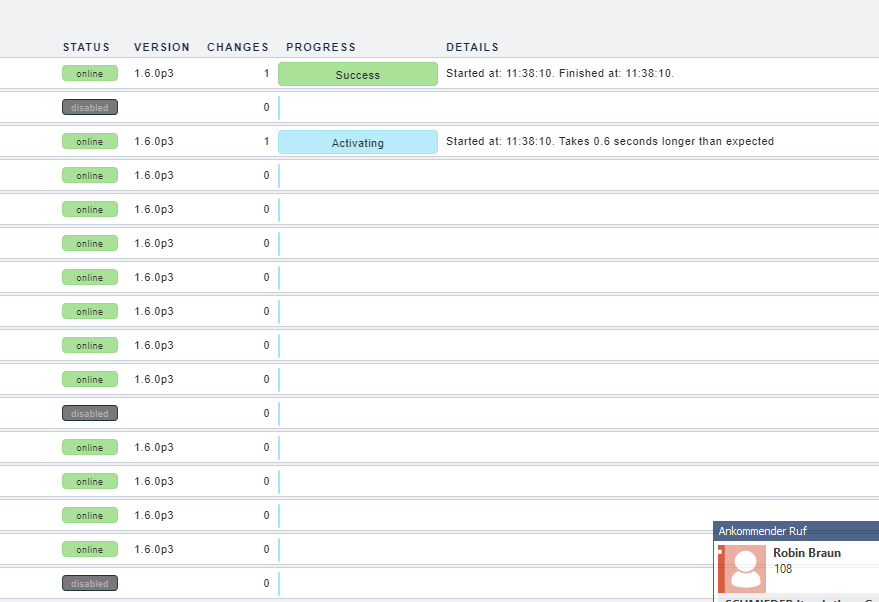Click online badge in the Activating row
879x602 pixels.
point(90,142)
